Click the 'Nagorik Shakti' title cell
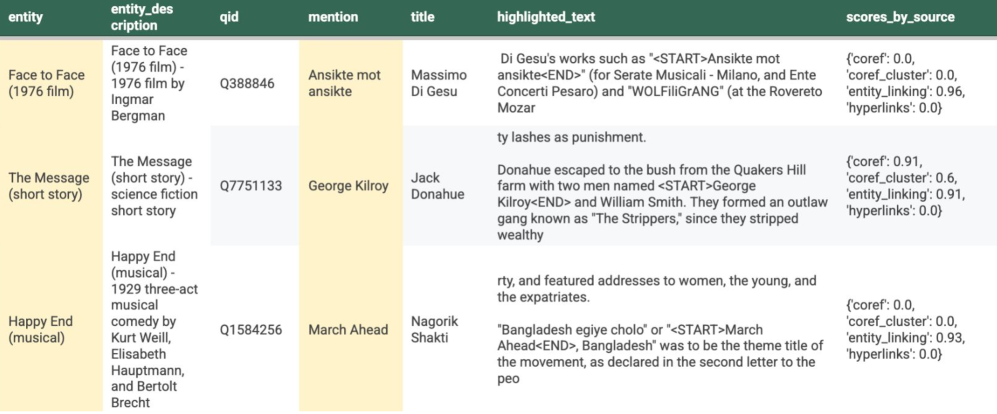Viewport: 997px width, 414px height. click(436, 329)
